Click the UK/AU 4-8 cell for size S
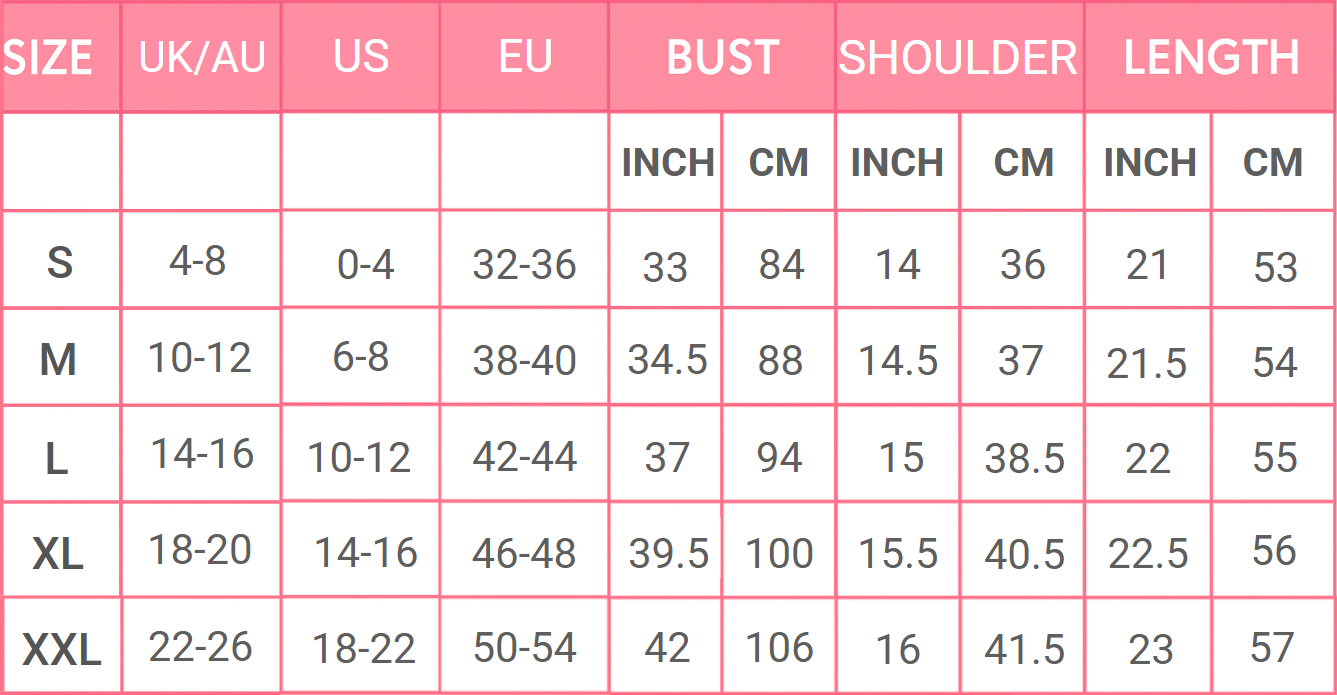The image size is (1337, 695). tap(198, 262)
